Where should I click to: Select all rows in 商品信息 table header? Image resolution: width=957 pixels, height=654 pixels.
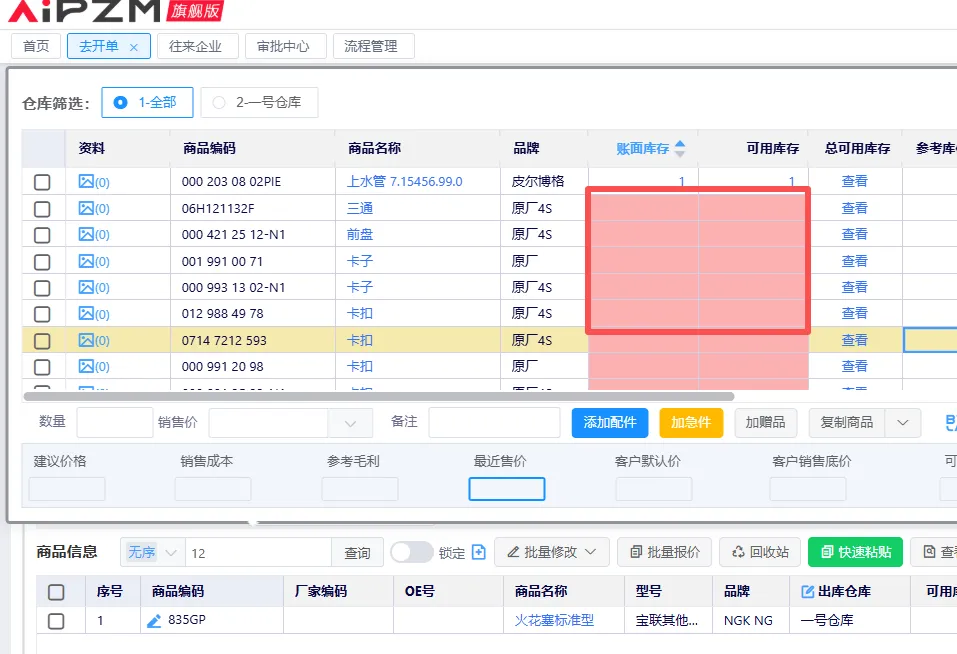pyautogui.click(x=56, y=592)
